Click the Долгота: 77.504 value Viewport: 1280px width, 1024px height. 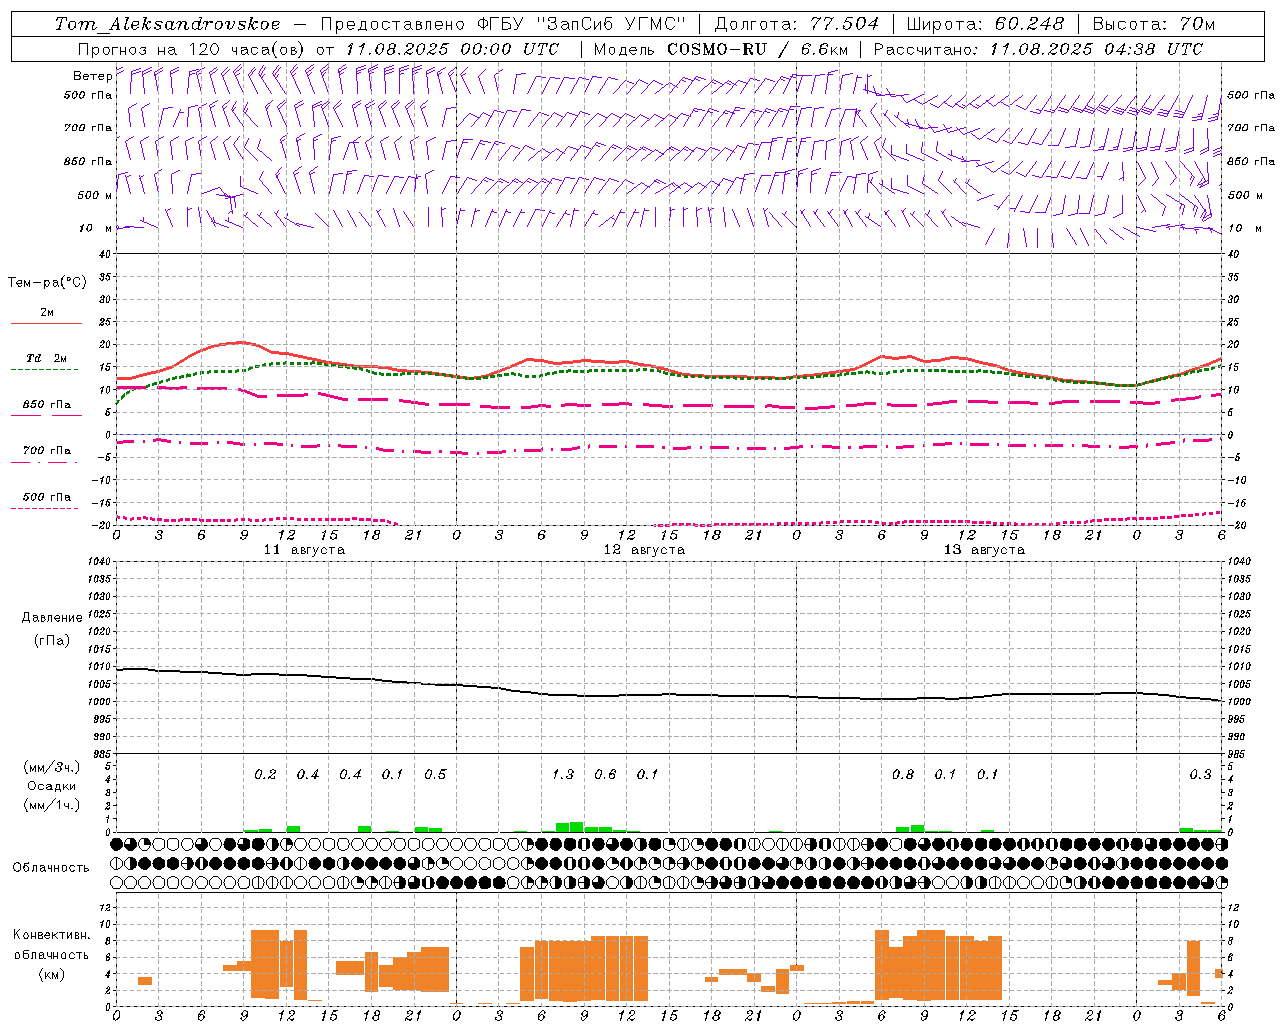797,24
